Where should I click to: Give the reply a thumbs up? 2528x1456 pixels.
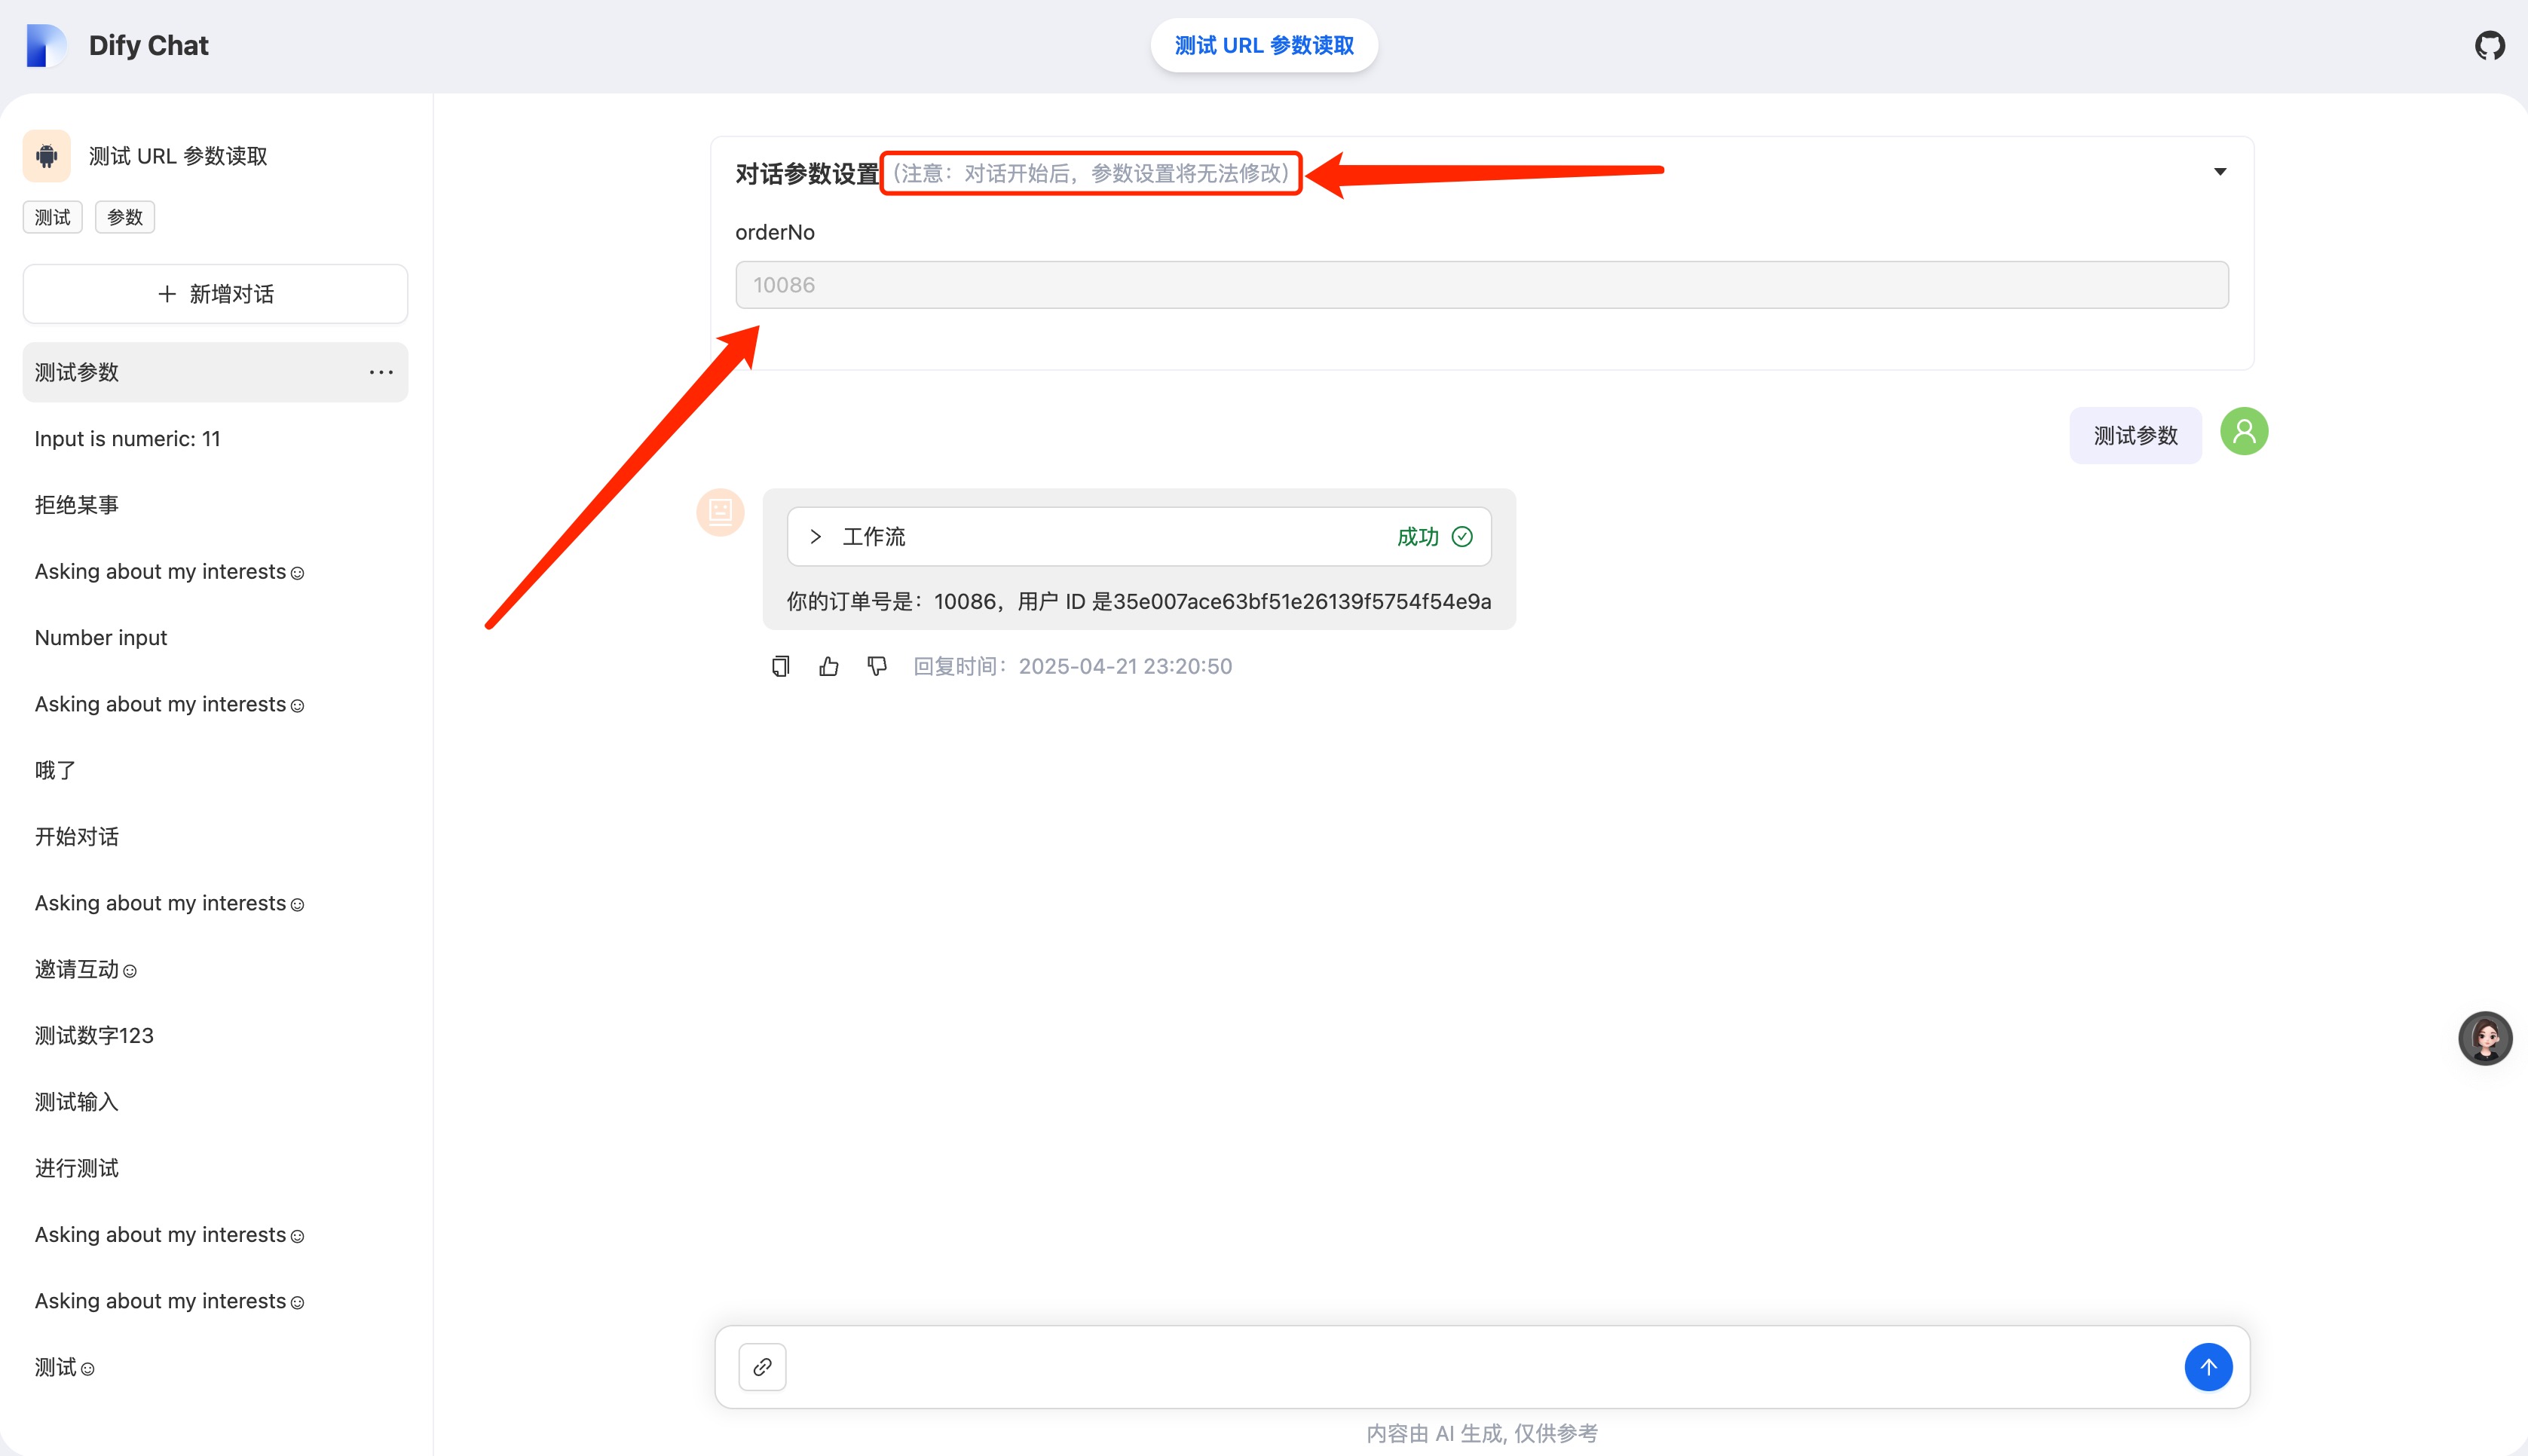pyautogui.click(x=829, y=666)
